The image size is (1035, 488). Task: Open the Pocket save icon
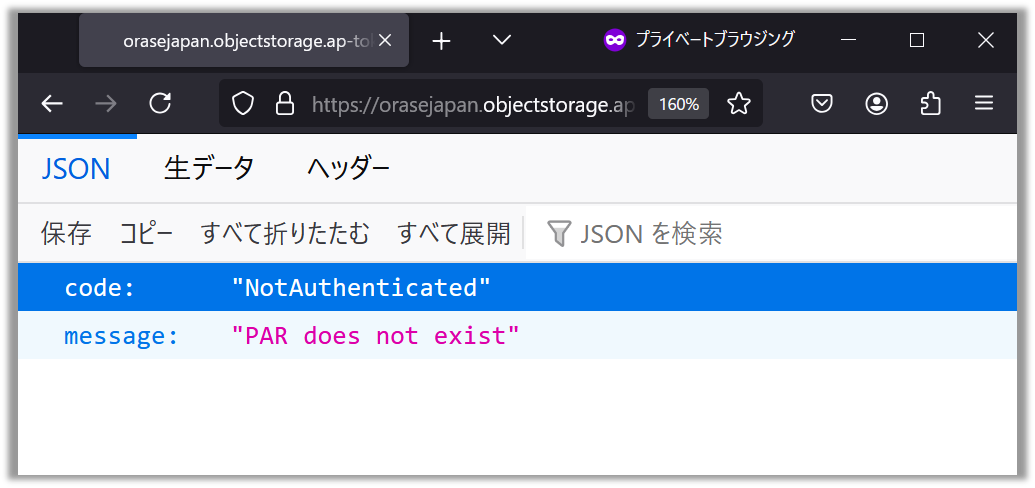[822, 104]
